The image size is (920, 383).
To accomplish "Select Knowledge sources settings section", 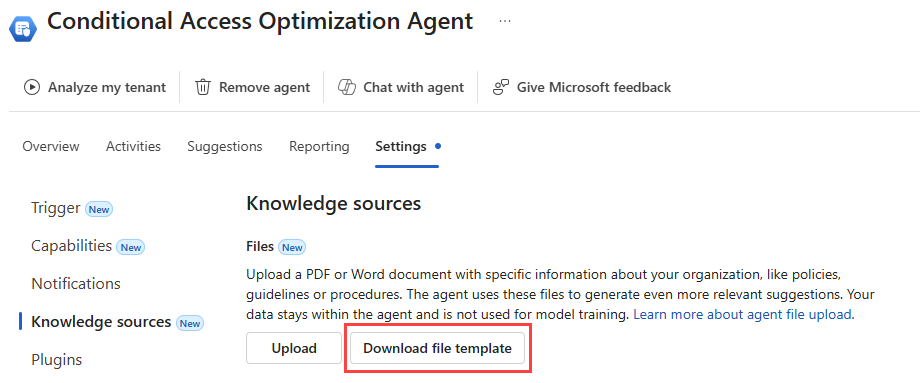I will (x=101, y=322).
